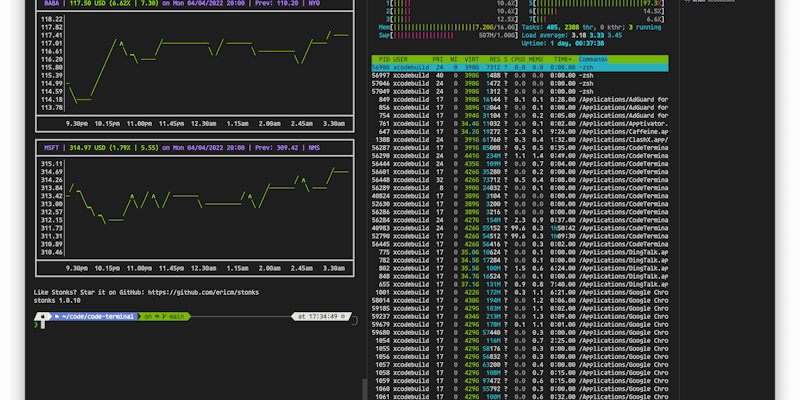Click the Apple logo icon in the prompt

pyautogui.click(x=41, y=316)
